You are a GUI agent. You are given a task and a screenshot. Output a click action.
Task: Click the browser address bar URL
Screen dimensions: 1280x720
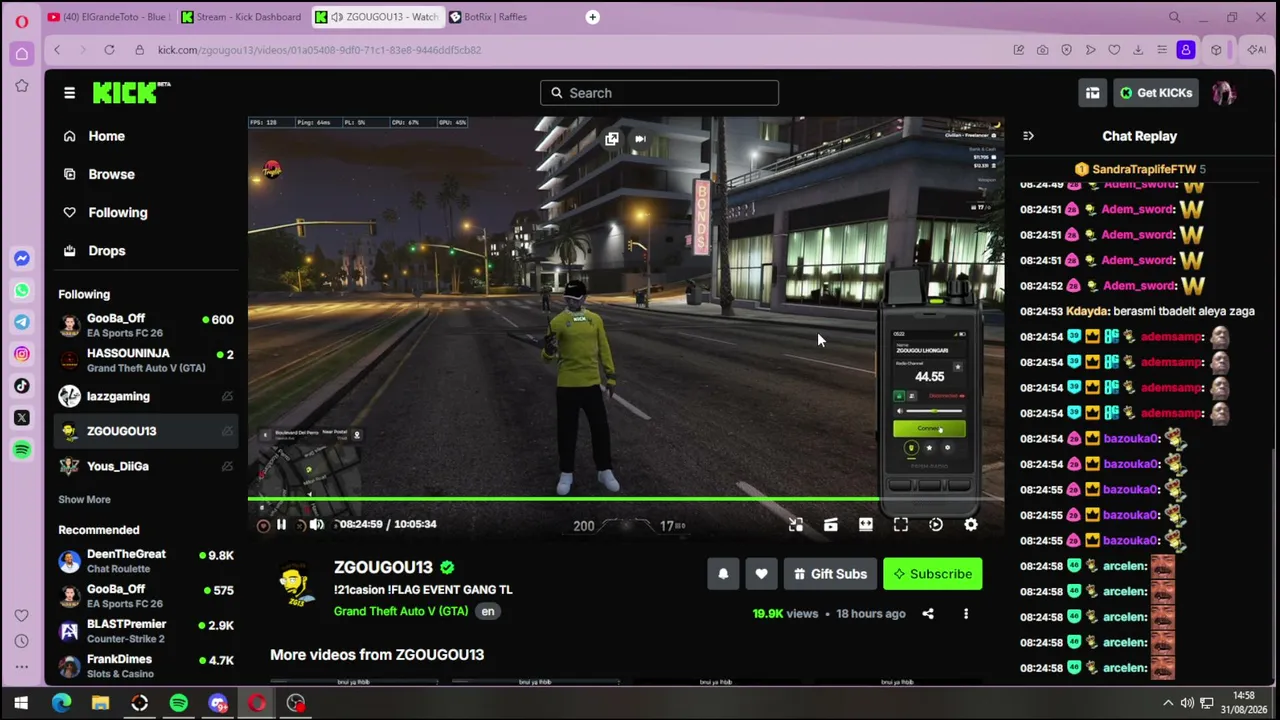click(x=319, y=50)
